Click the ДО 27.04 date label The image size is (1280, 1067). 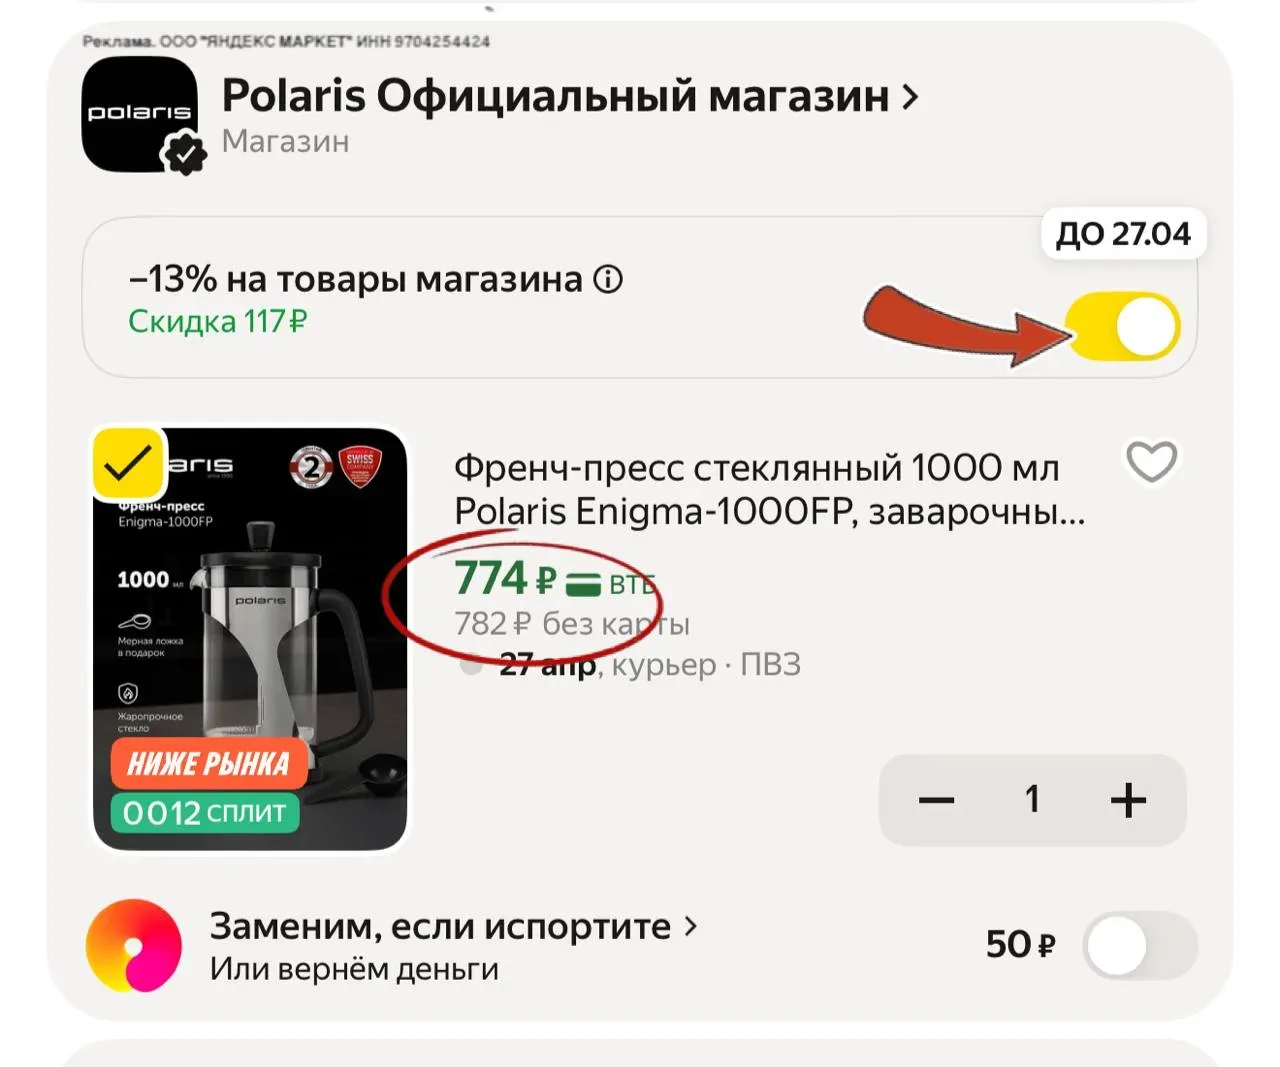coord(1124,234)
